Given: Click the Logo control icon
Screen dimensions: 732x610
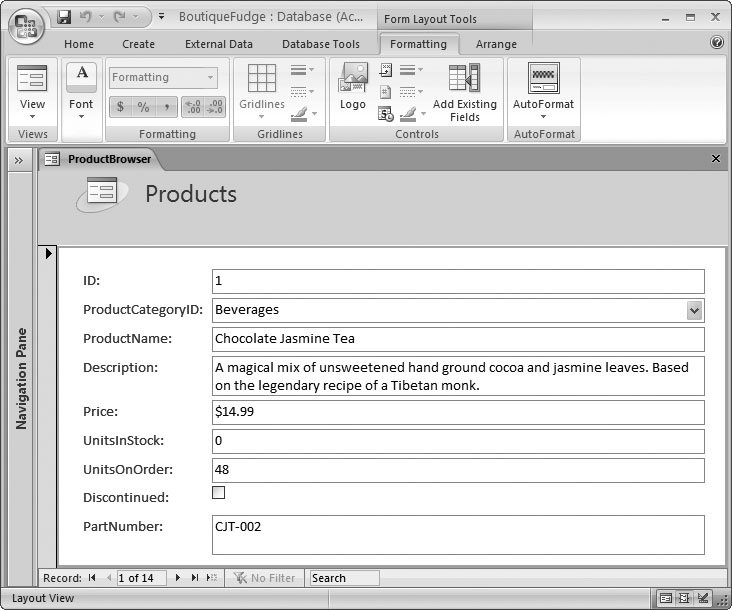Looking at the screenshot, I should [353, 85].
